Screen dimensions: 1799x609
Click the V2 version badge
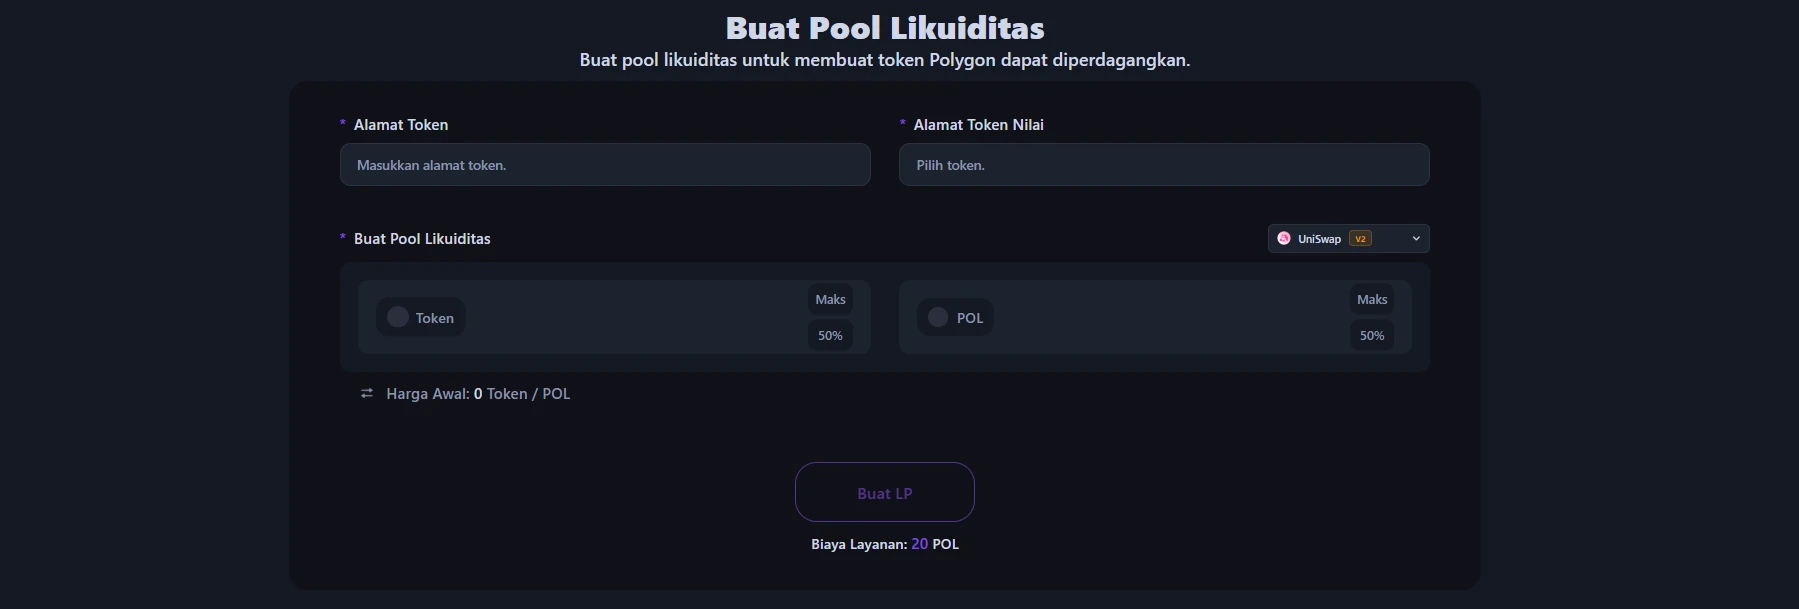(1360, 239)
